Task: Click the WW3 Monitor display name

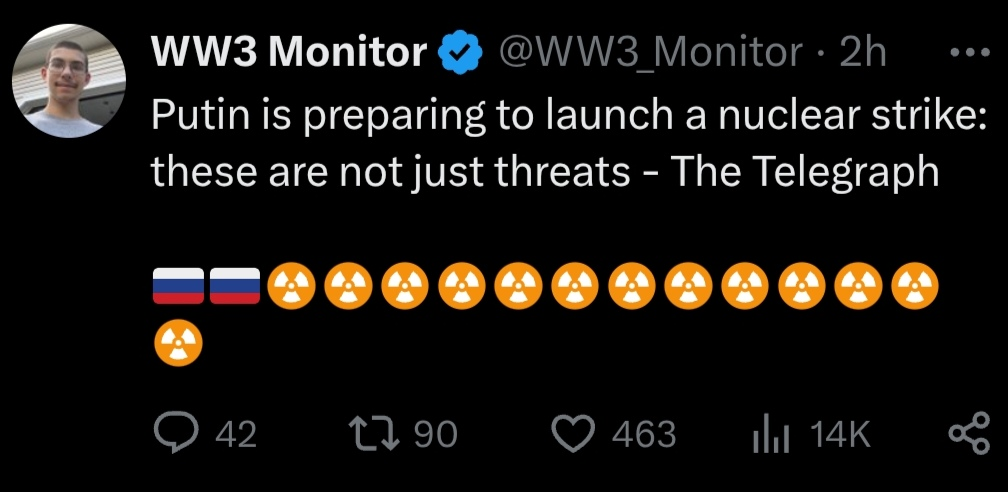Action: 290,53
